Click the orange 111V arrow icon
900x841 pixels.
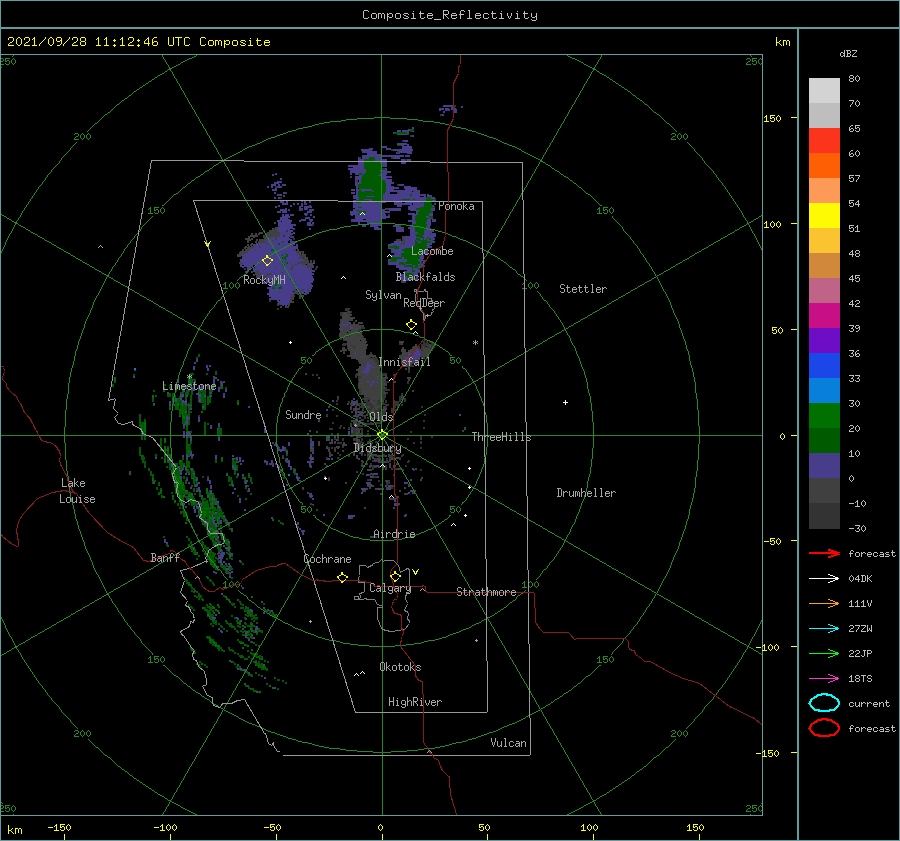click(824, 603)
